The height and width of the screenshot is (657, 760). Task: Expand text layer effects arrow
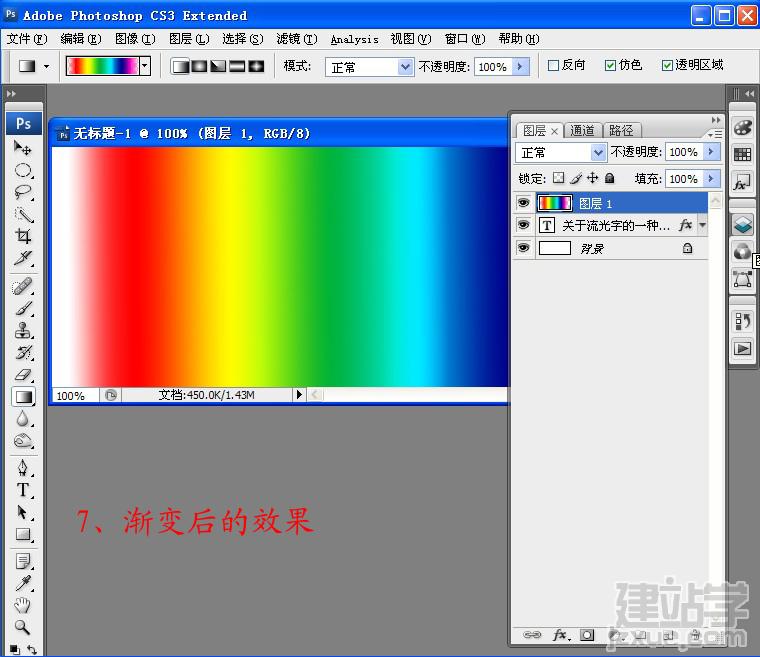point(702,225)
